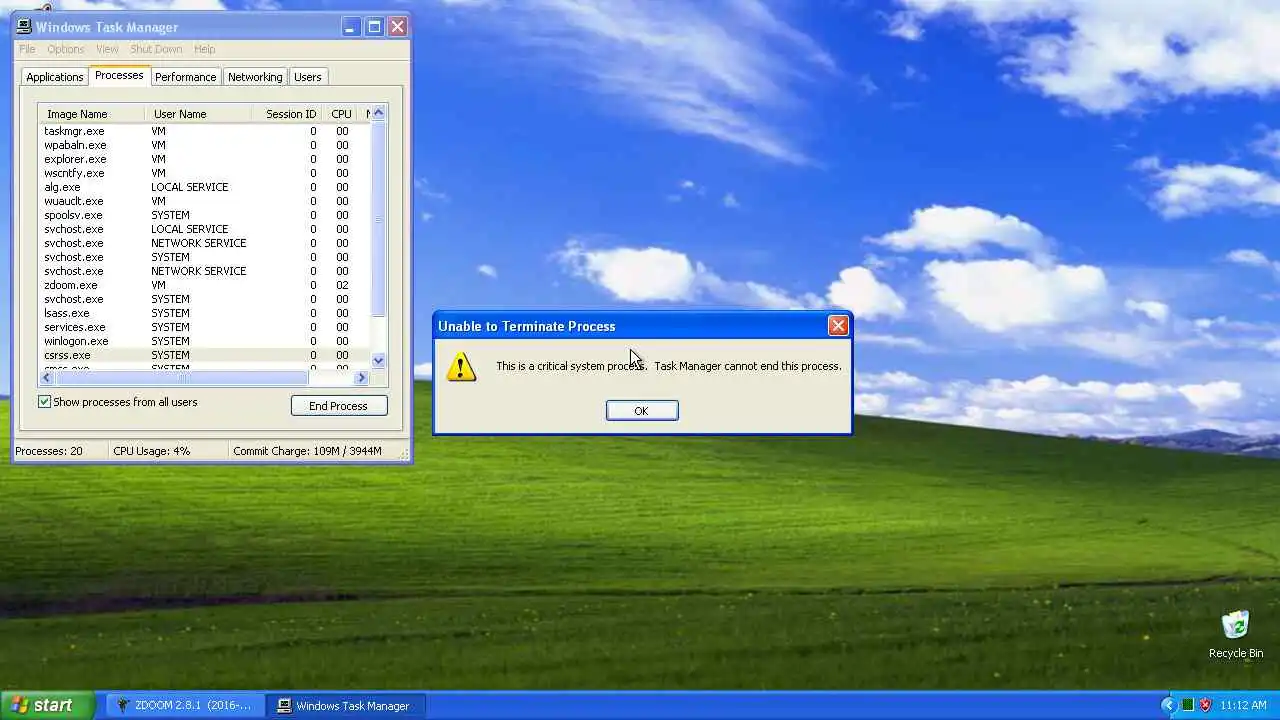1280x720 pixels.
Task: Select services.exe process row
Action: click(204, 327)
